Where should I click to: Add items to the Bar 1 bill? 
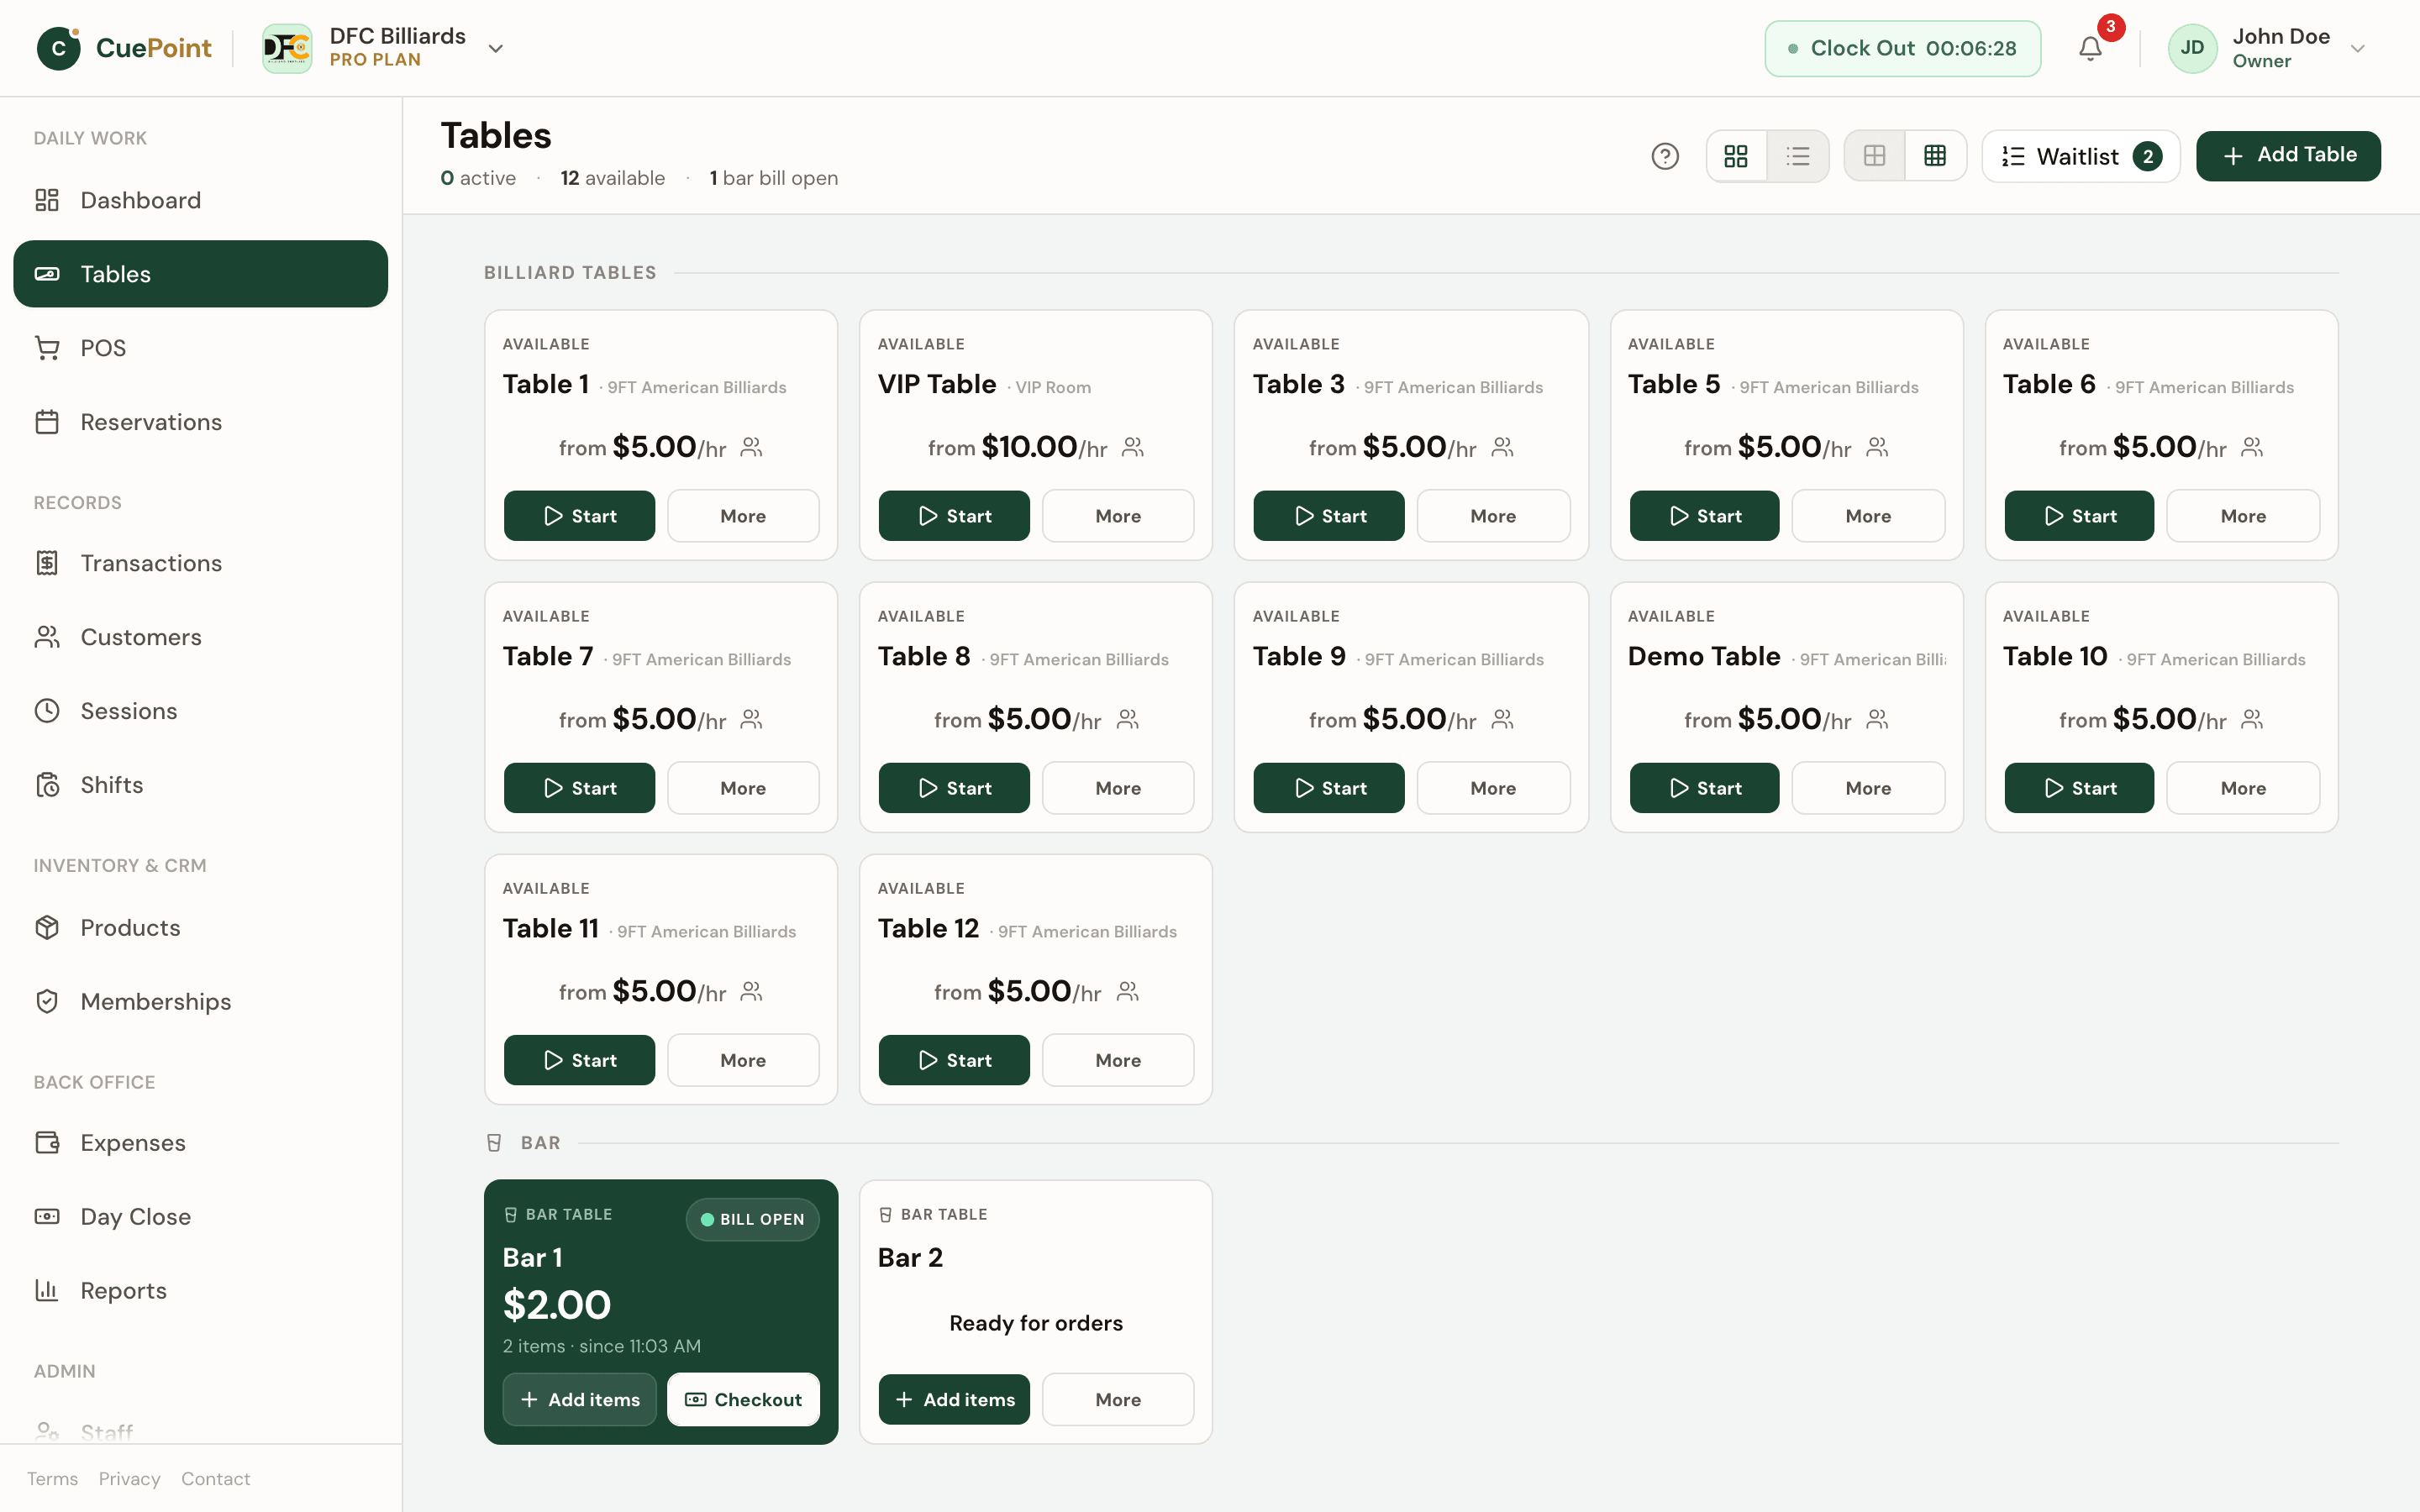579,1400
